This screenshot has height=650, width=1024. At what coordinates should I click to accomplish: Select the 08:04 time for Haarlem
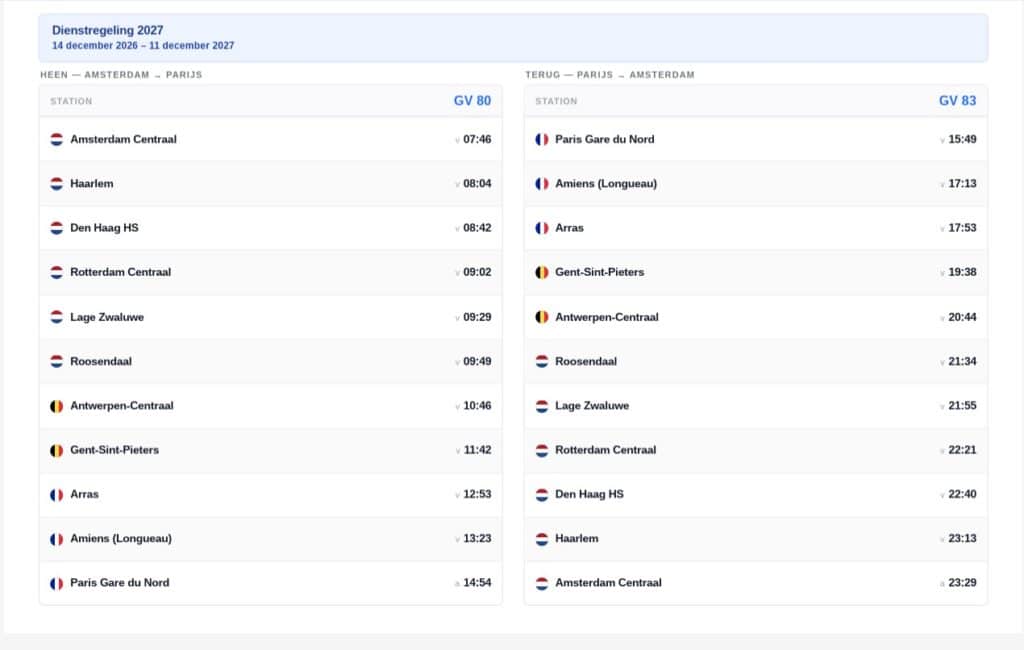click(477, 184)
